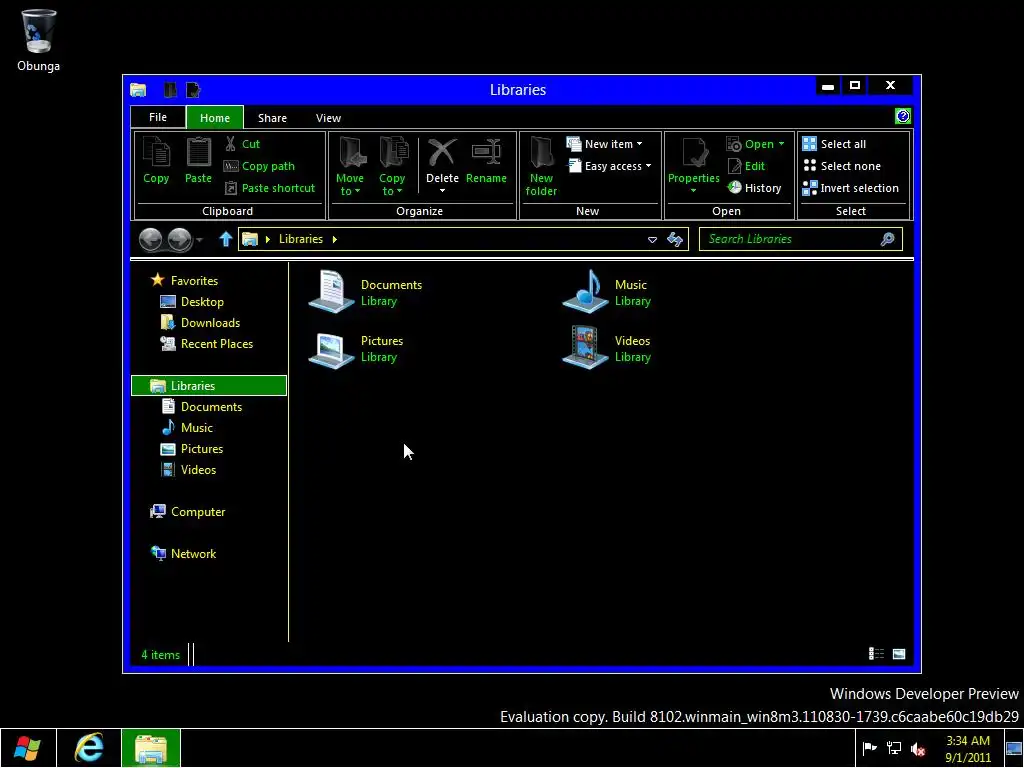The height and width of the screenshot is (768, 1024).
Task: Open the Obunga recycle bin on desktop
Action: point(39,40)
